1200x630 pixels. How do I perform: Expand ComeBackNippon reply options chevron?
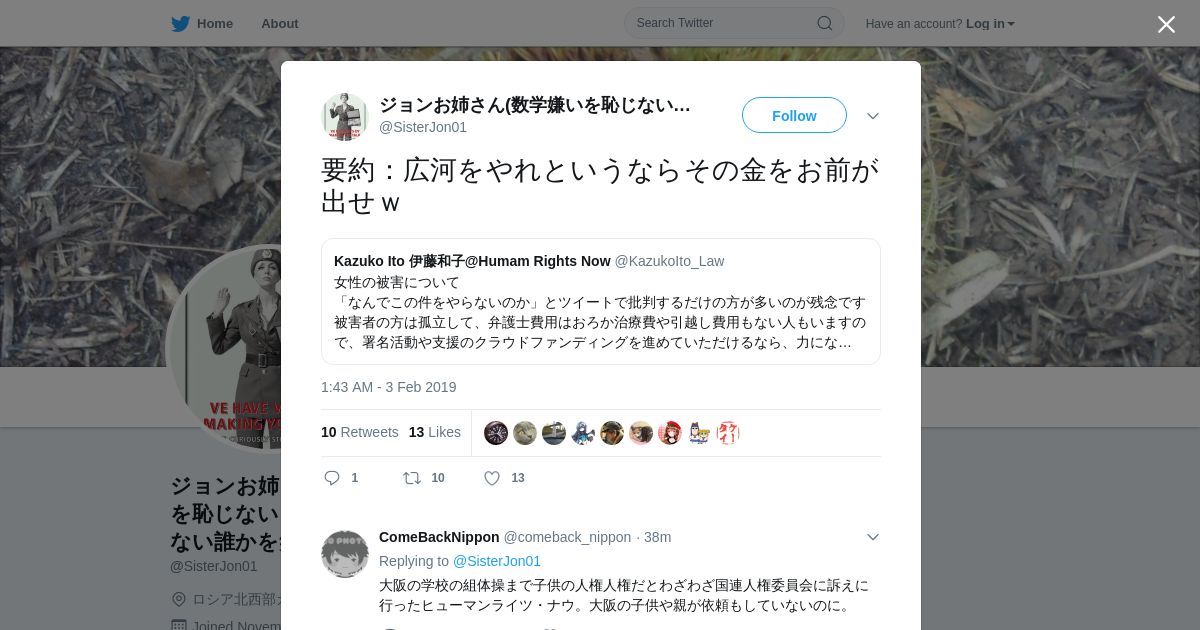pyautogui.click(x=873, y=537)
